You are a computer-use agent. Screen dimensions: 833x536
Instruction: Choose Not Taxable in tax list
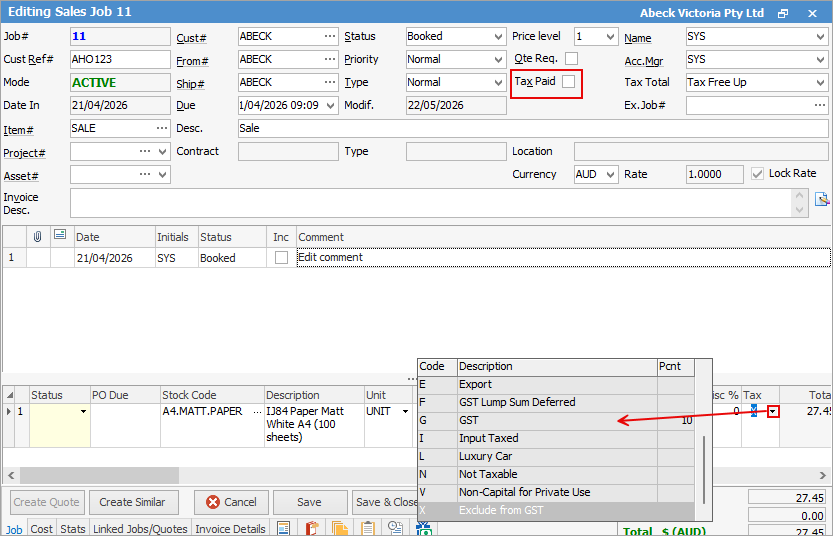click(556, 474)
